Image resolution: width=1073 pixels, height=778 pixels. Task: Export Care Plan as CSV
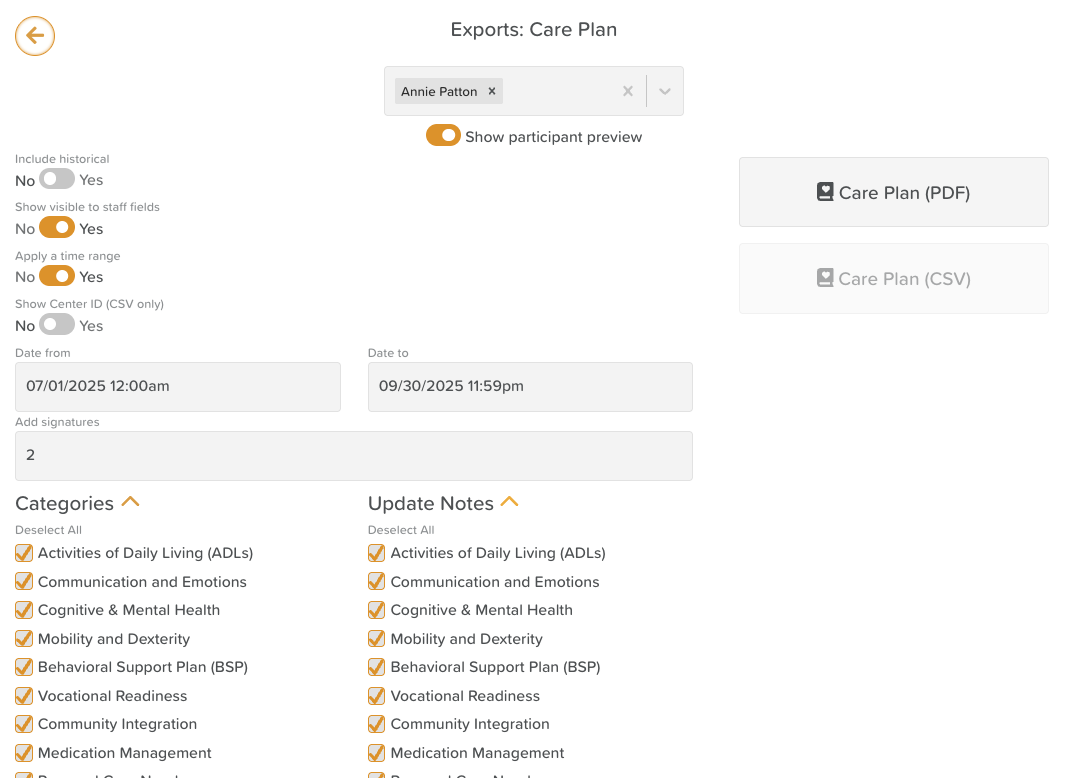tap(893, 278)
